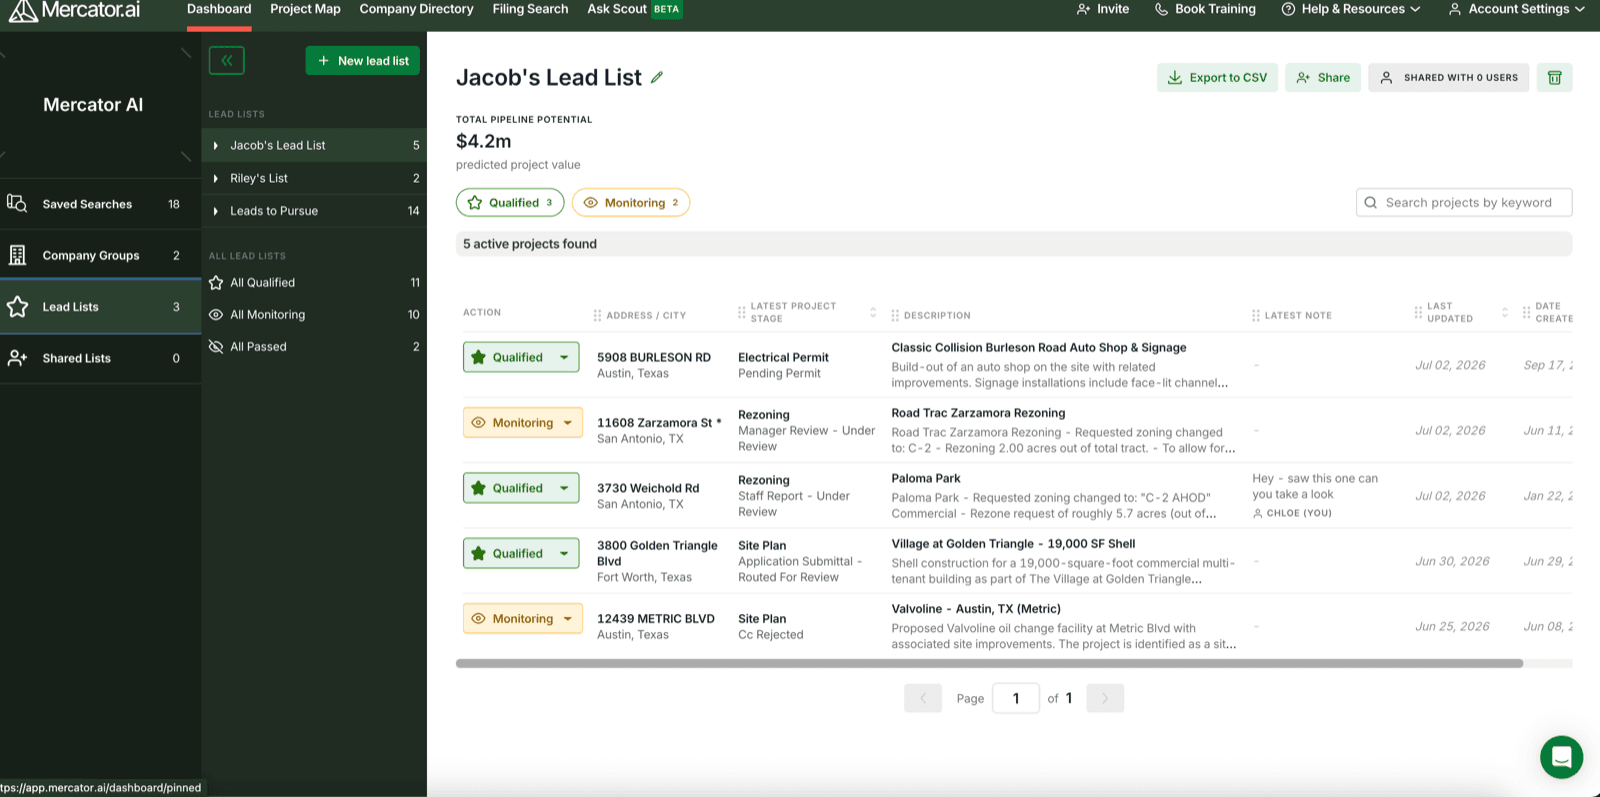1600x797 pixels.
Task: Click the Lead Lists star icon
Action: tap(17, 307)
